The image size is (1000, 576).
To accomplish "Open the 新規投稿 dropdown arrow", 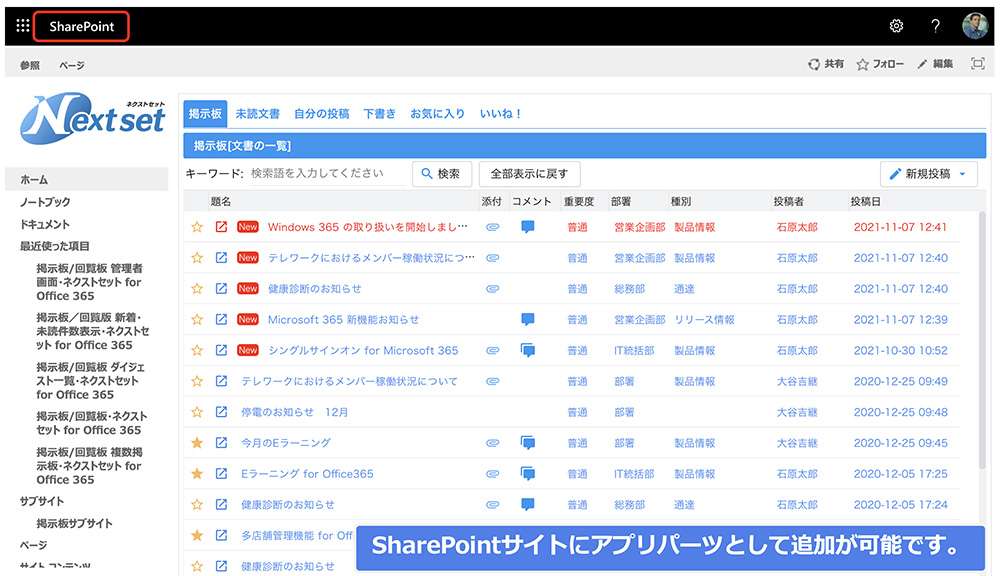I will (x=962, y=174).
